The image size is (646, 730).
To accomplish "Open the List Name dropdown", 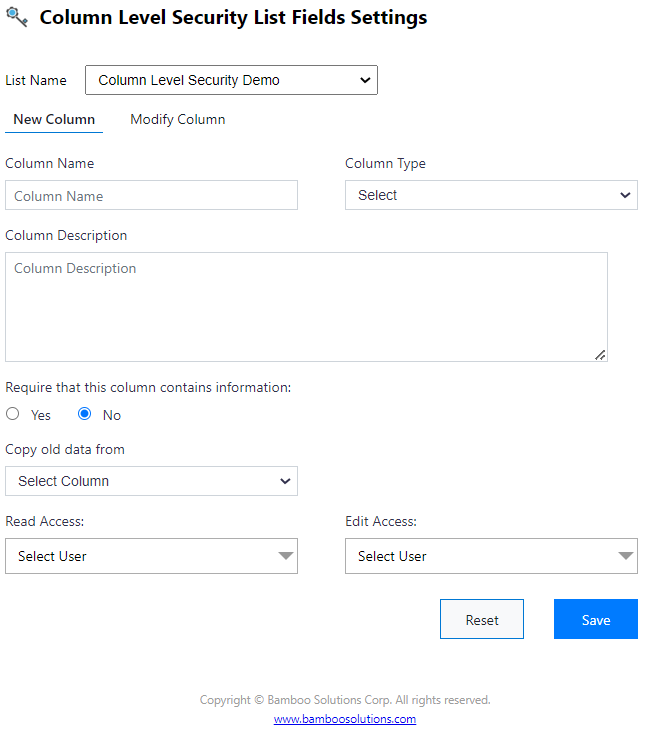I will click(x=231, y=80).
